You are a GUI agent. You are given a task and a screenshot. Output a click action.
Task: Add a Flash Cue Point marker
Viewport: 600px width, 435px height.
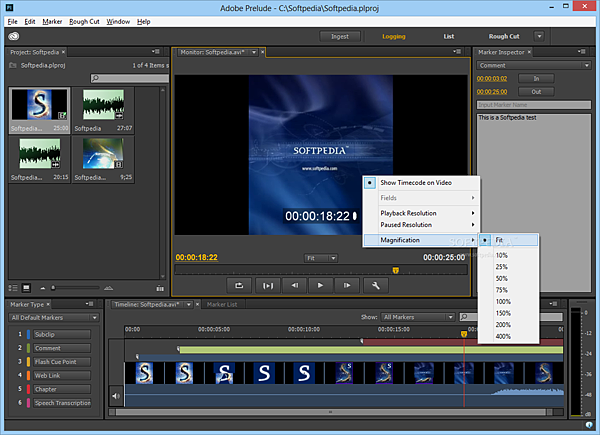pos(62,362)
